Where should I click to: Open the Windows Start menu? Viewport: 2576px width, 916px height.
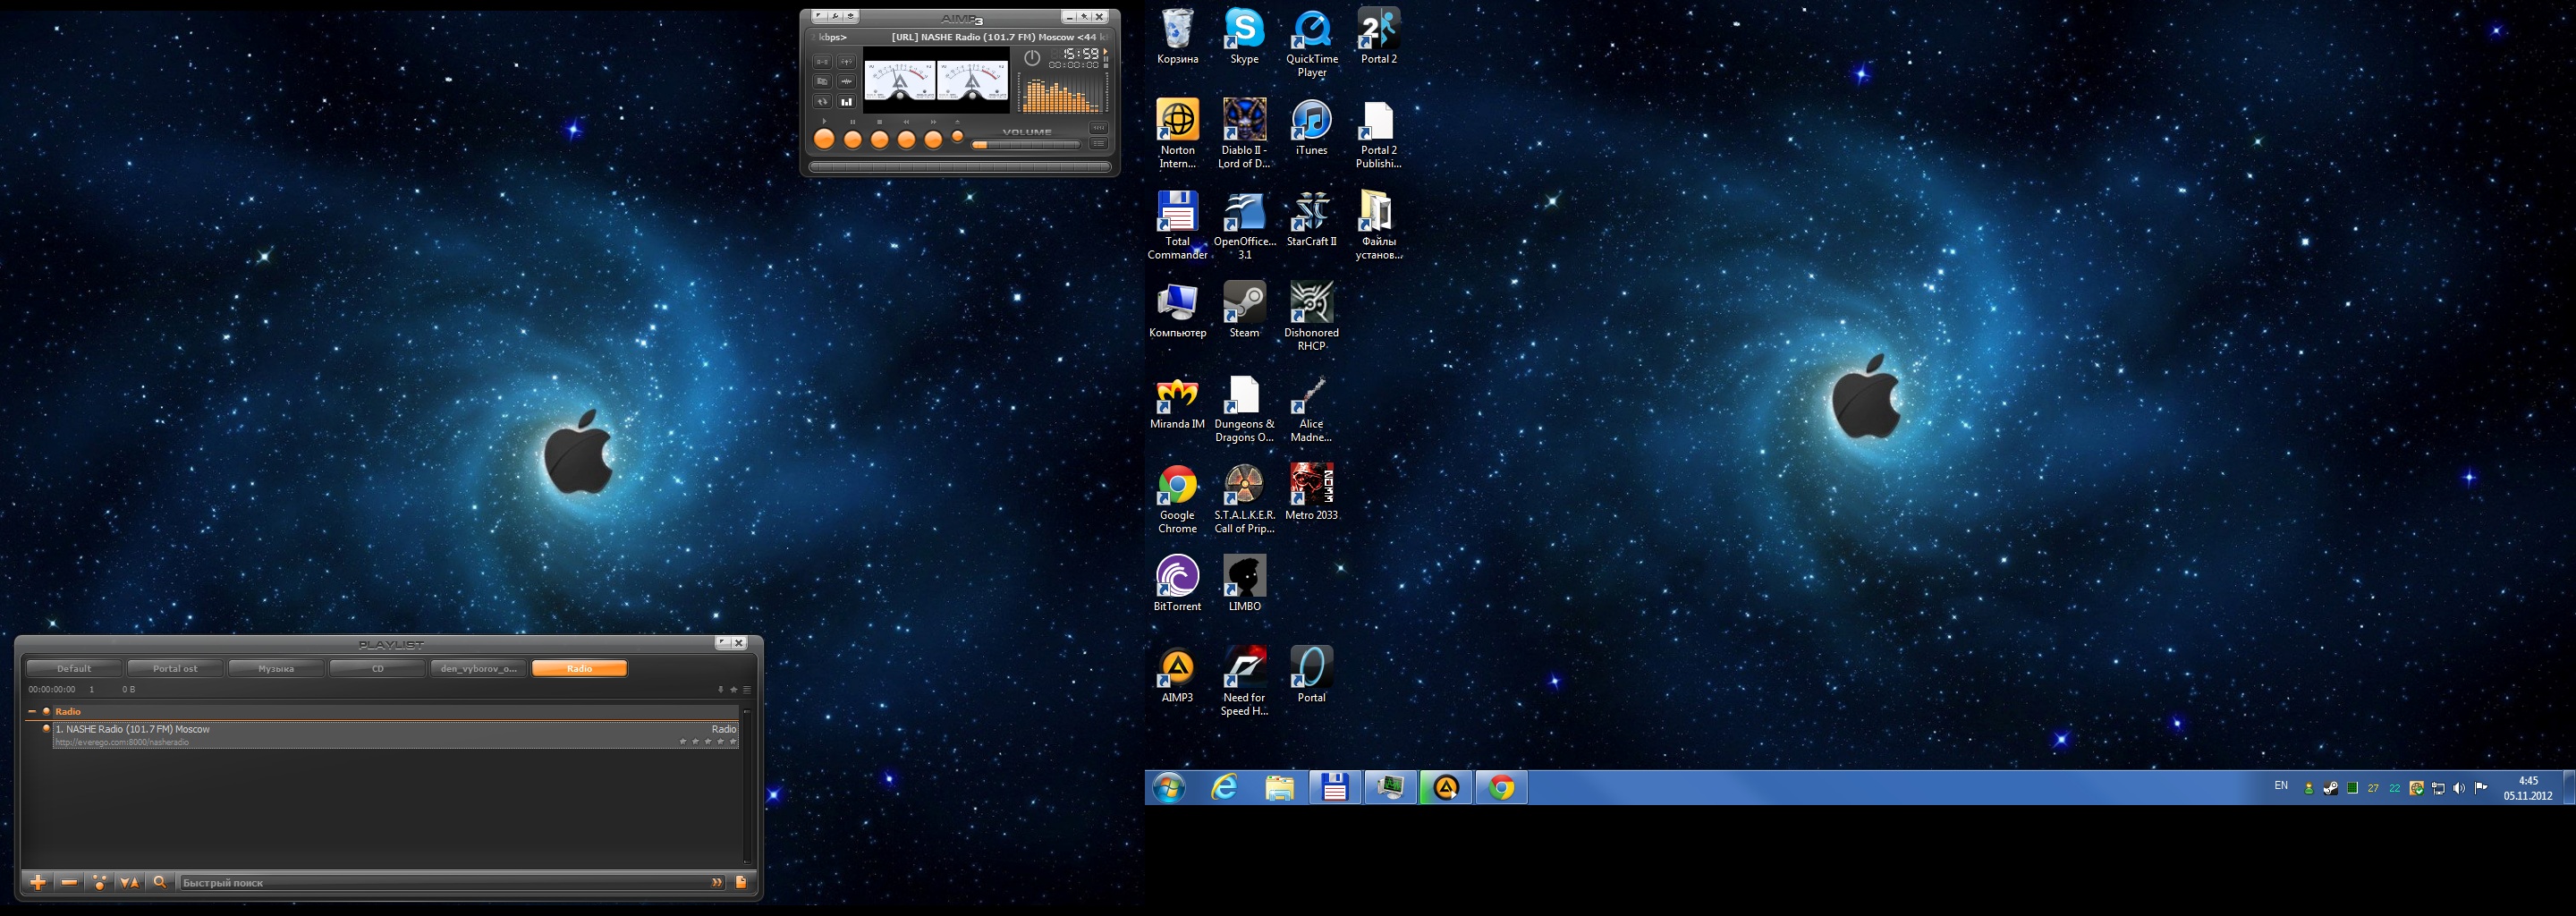click(1169, 788)
